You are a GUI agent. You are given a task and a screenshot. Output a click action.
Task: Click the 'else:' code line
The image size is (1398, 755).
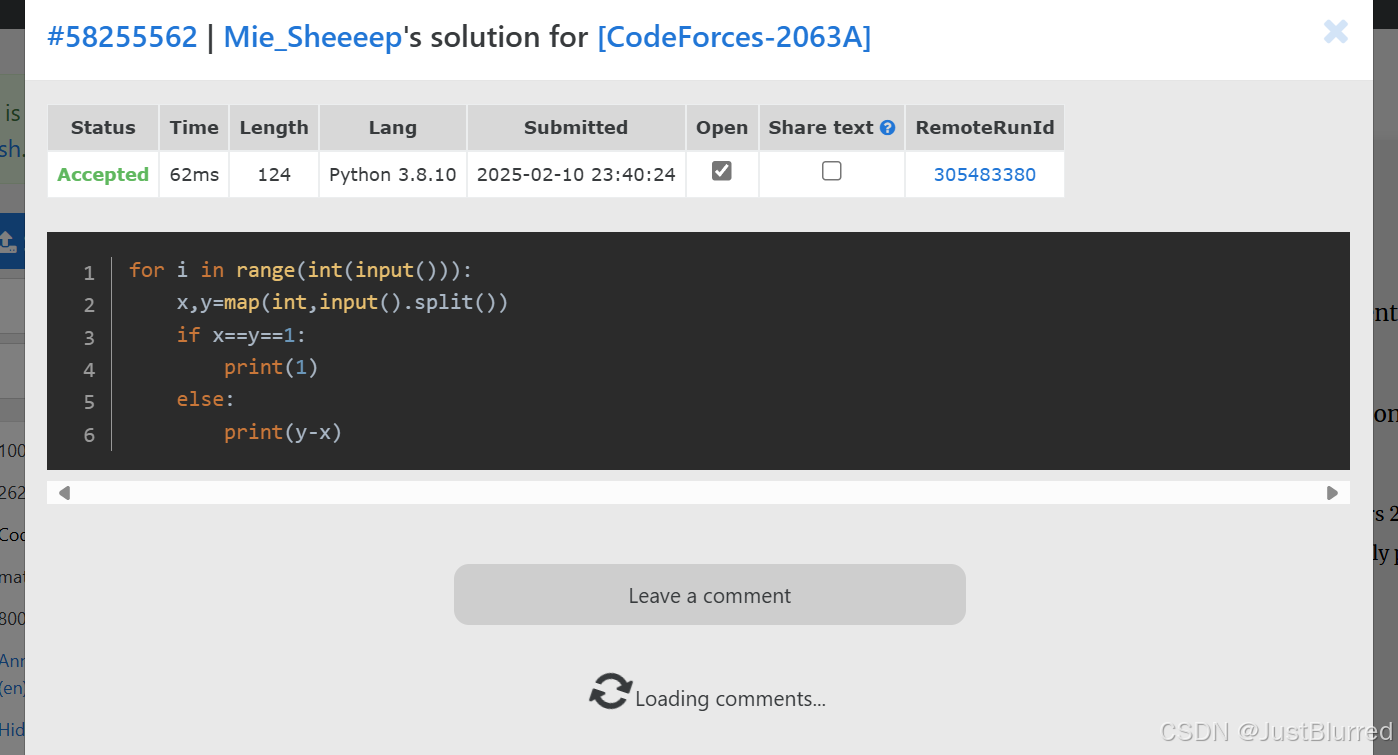205,399
